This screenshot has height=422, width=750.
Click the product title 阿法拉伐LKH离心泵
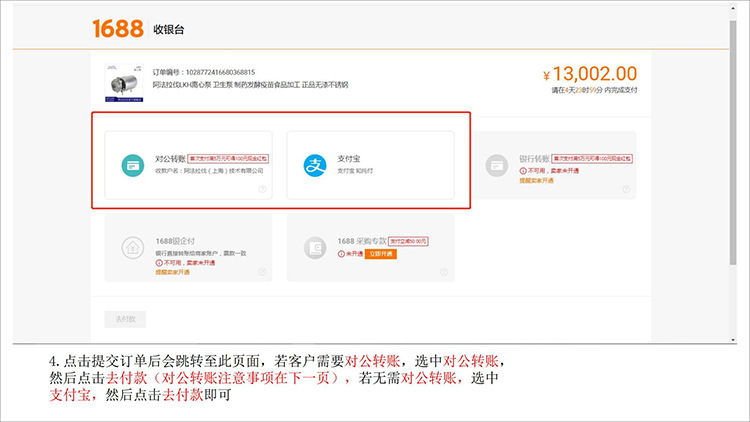pos(250,85)
